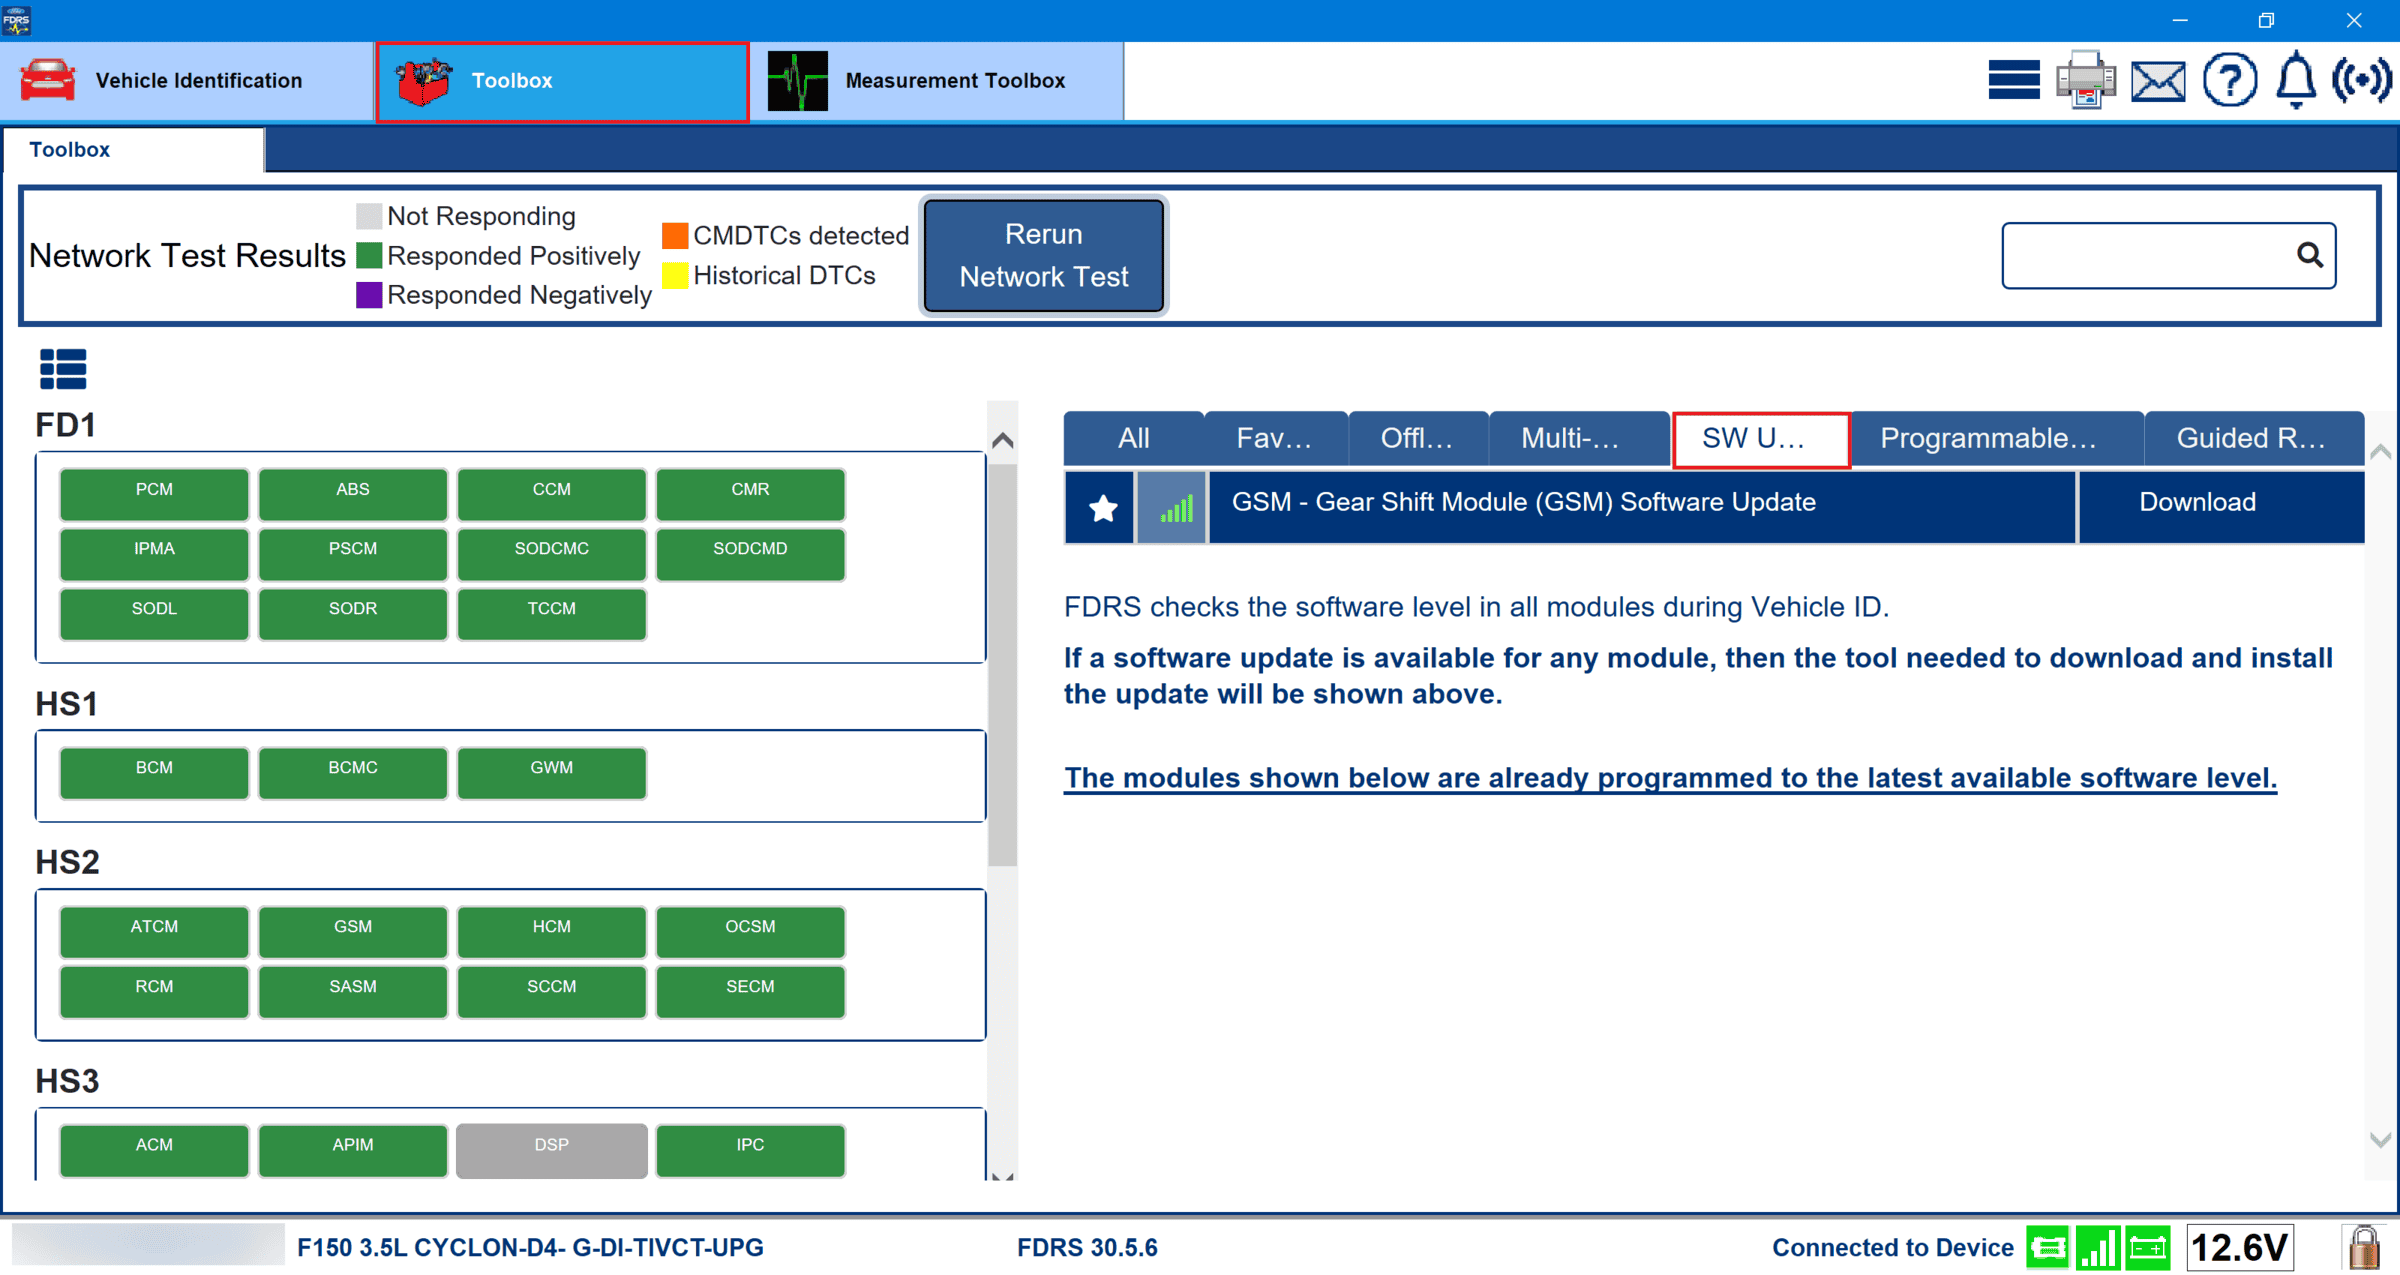Click the module grid view icon above FD1

coord(63,368)
